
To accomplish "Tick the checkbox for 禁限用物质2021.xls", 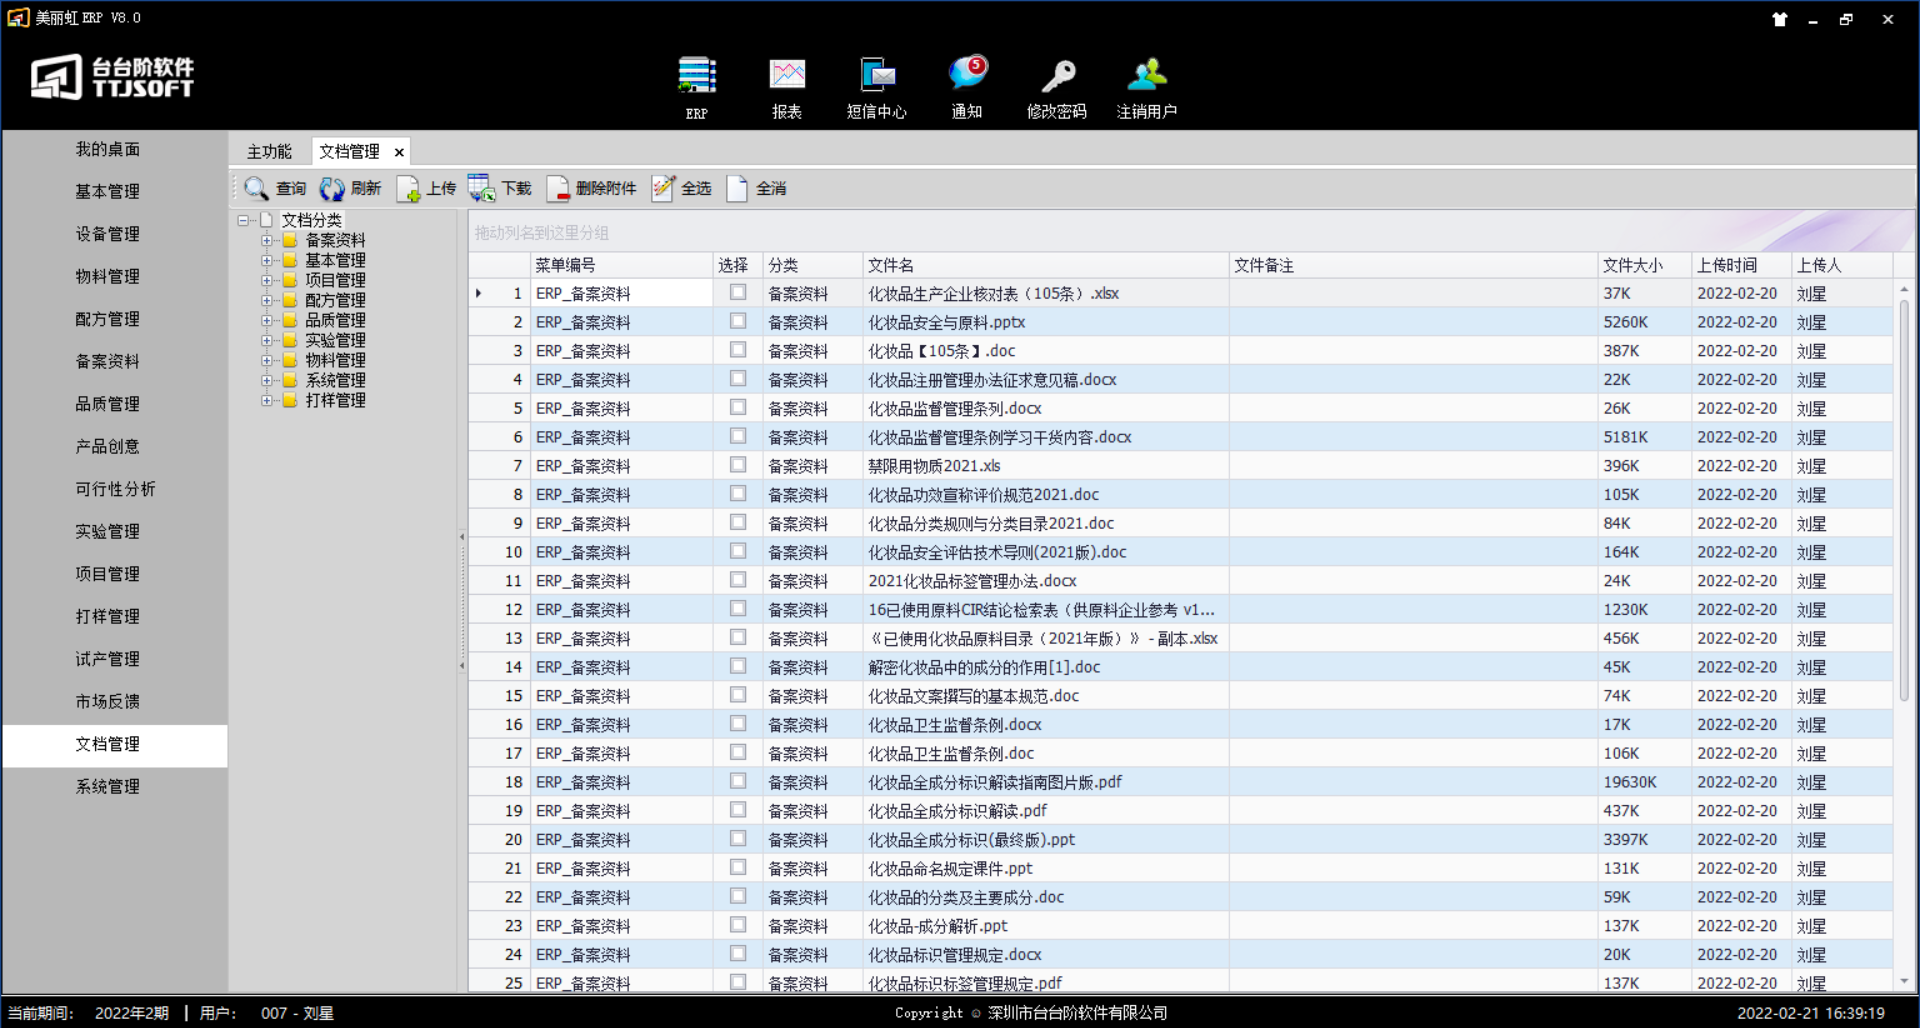I will click(738, 466).
